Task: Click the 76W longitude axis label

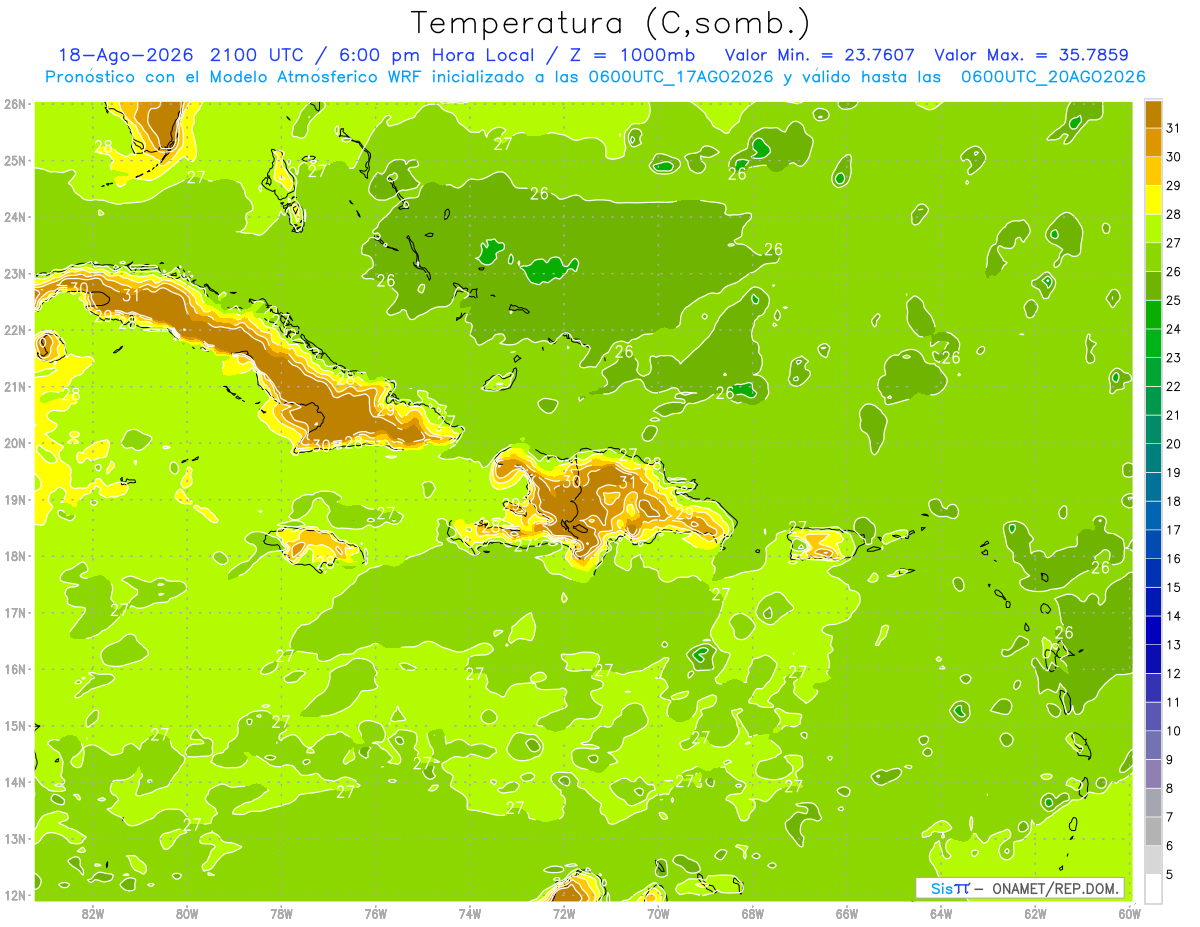Action: (x=375, y=913)
